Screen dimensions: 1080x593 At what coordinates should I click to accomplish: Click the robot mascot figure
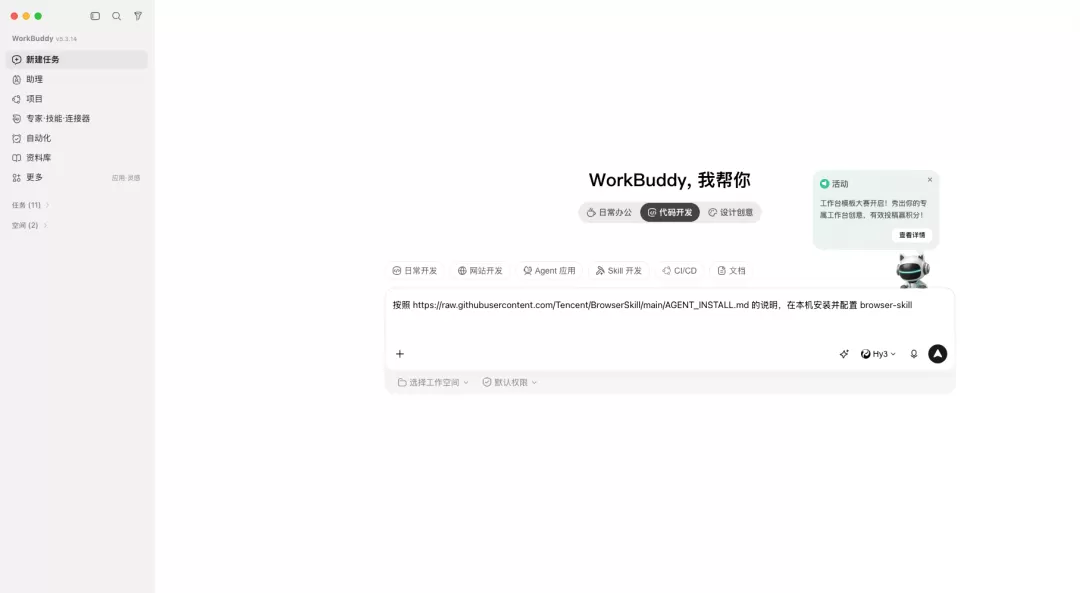913,271
